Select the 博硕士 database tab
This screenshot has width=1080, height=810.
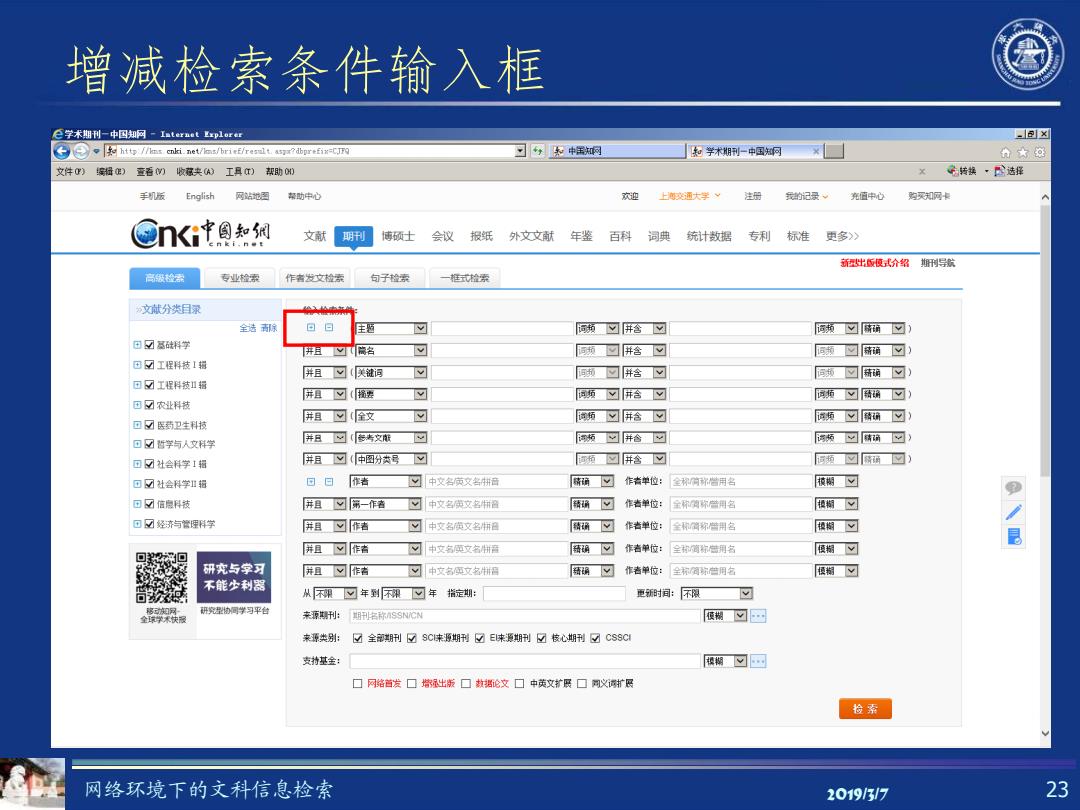(398, 236)
